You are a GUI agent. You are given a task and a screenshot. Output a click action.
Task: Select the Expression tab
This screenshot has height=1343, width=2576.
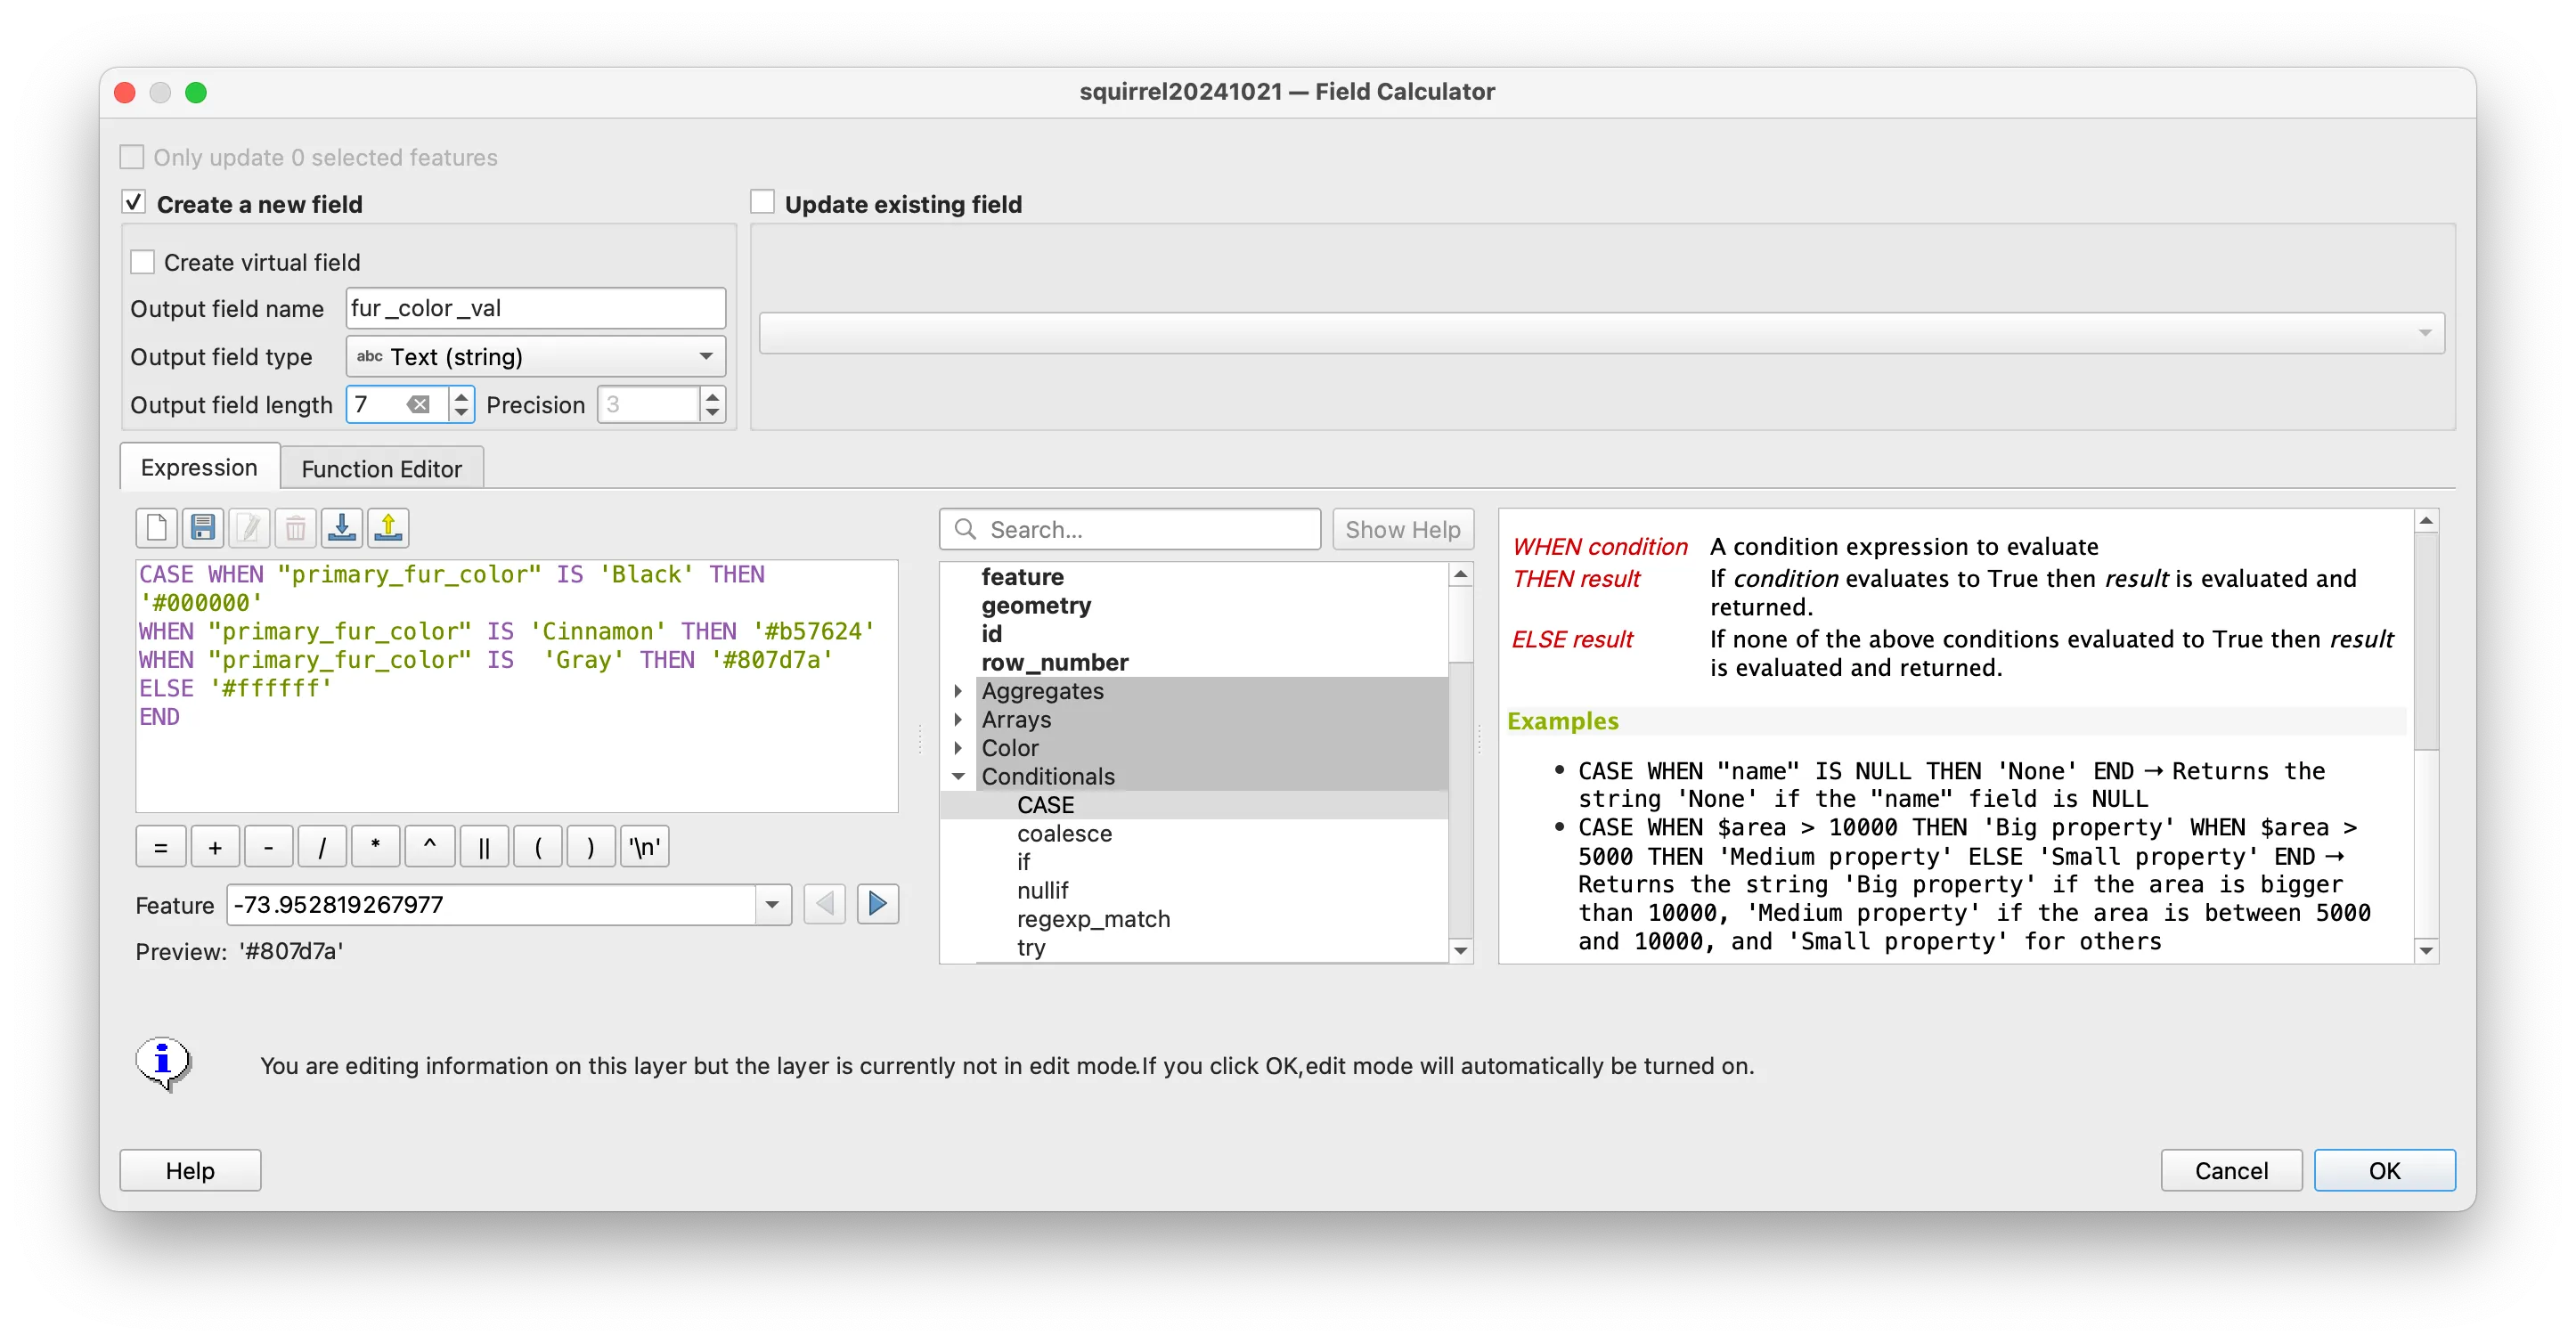pos(199,468)
